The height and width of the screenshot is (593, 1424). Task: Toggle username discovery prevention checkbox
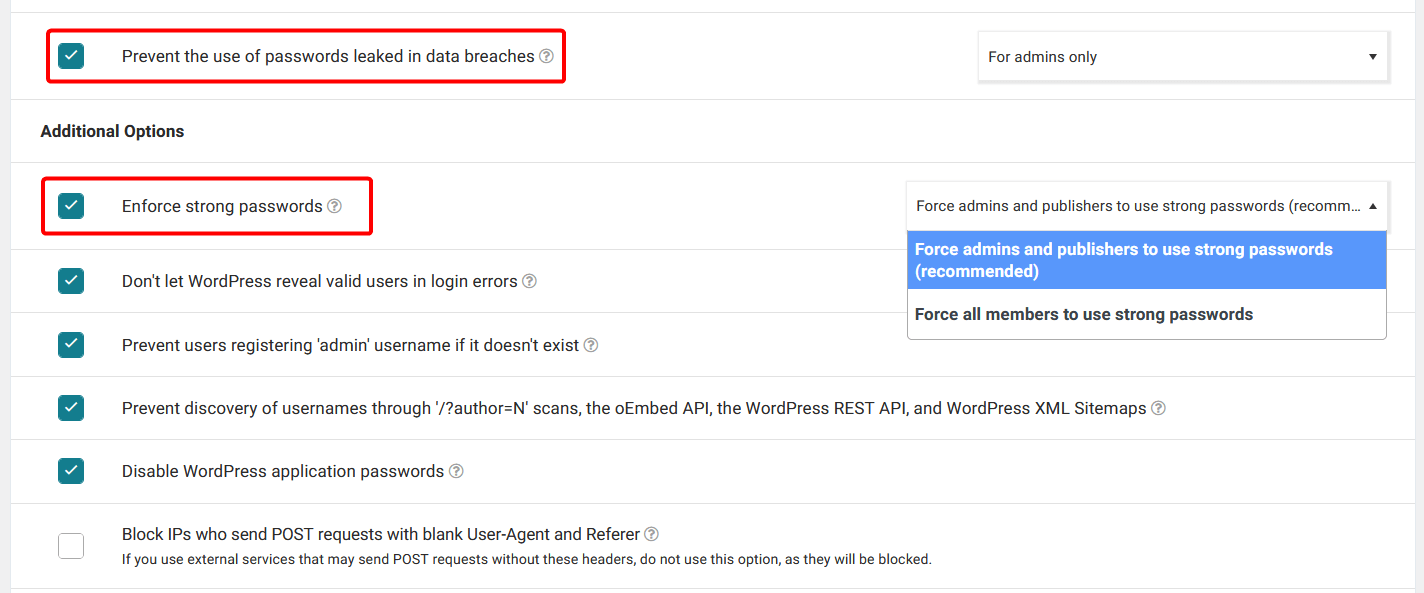[71, 408]
